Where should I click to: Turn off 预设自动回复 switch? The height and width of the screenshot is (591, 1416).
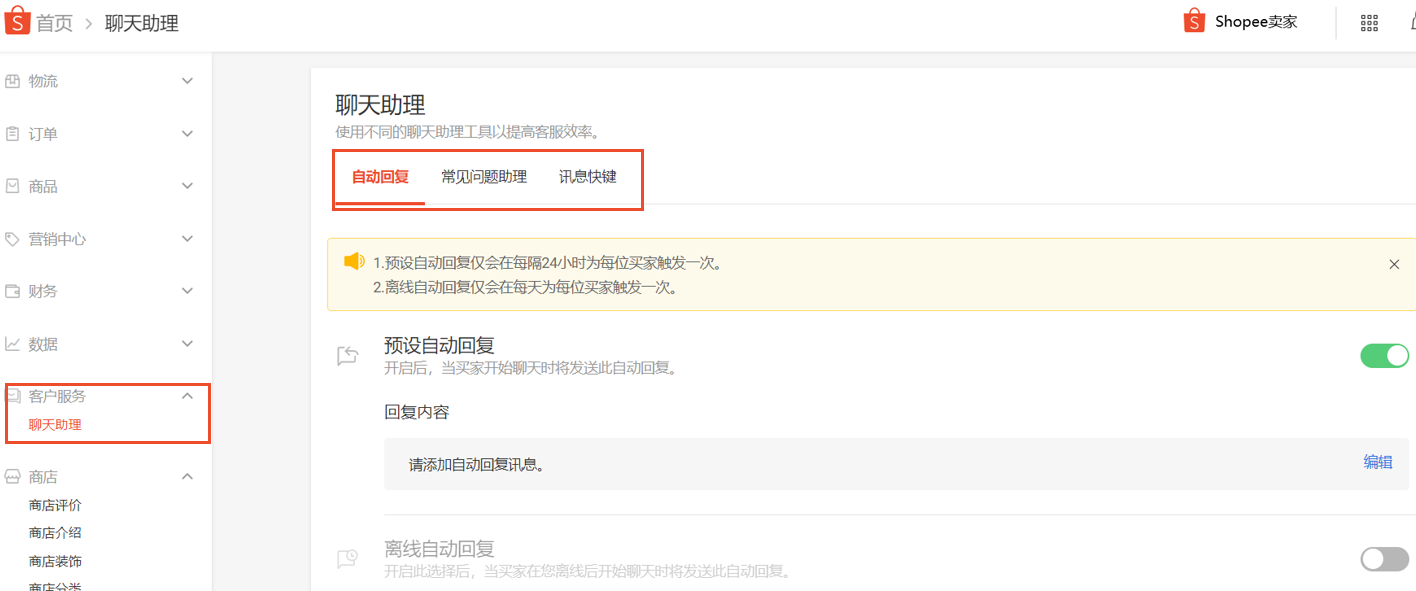point(1385,355)
